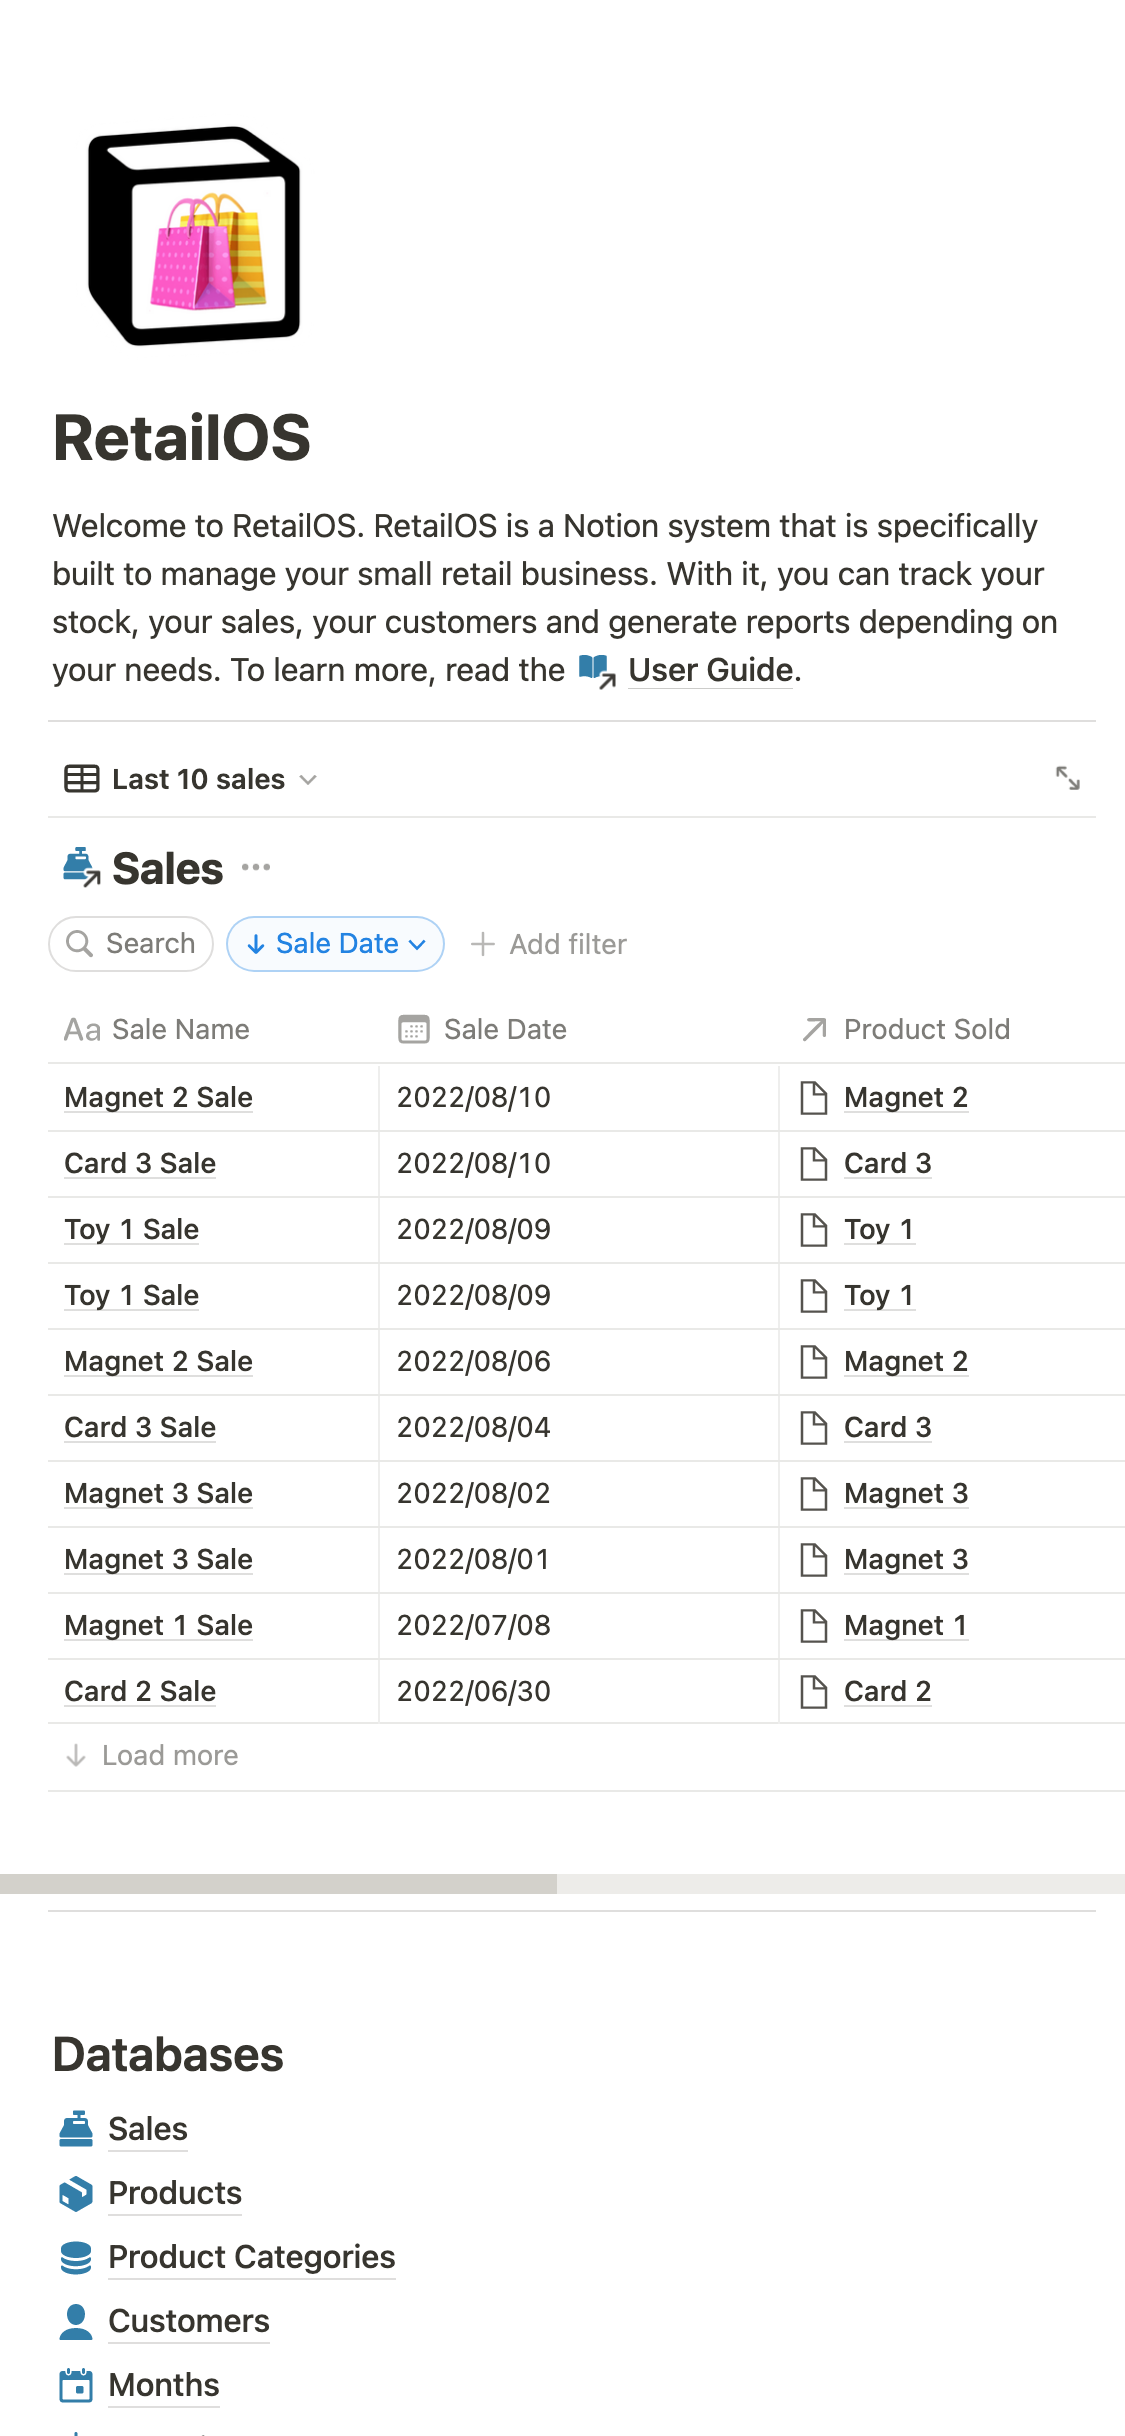Click the cash register icon beside Sales heading
Screen dimensions: 1125x2436
click(81, 867)
